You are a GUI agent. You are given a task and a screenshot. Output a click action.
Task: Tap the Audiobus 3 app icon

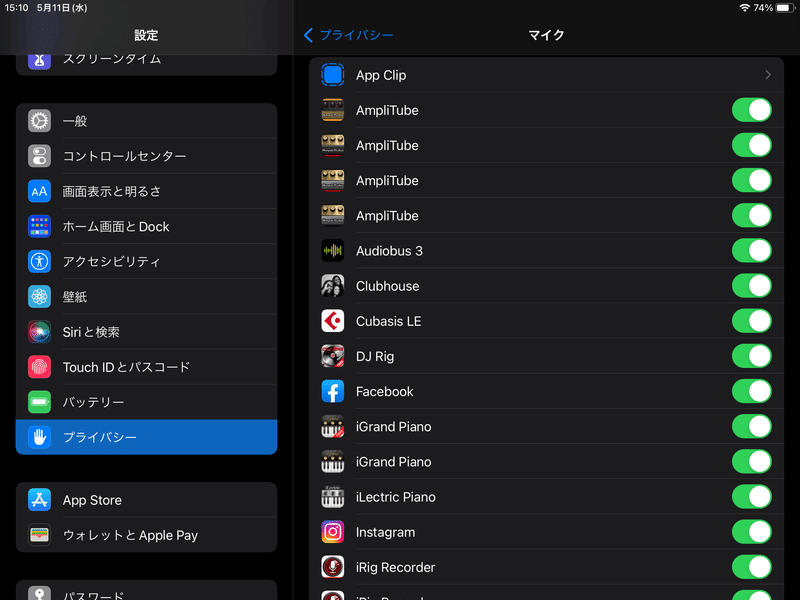tap(333, 251)
